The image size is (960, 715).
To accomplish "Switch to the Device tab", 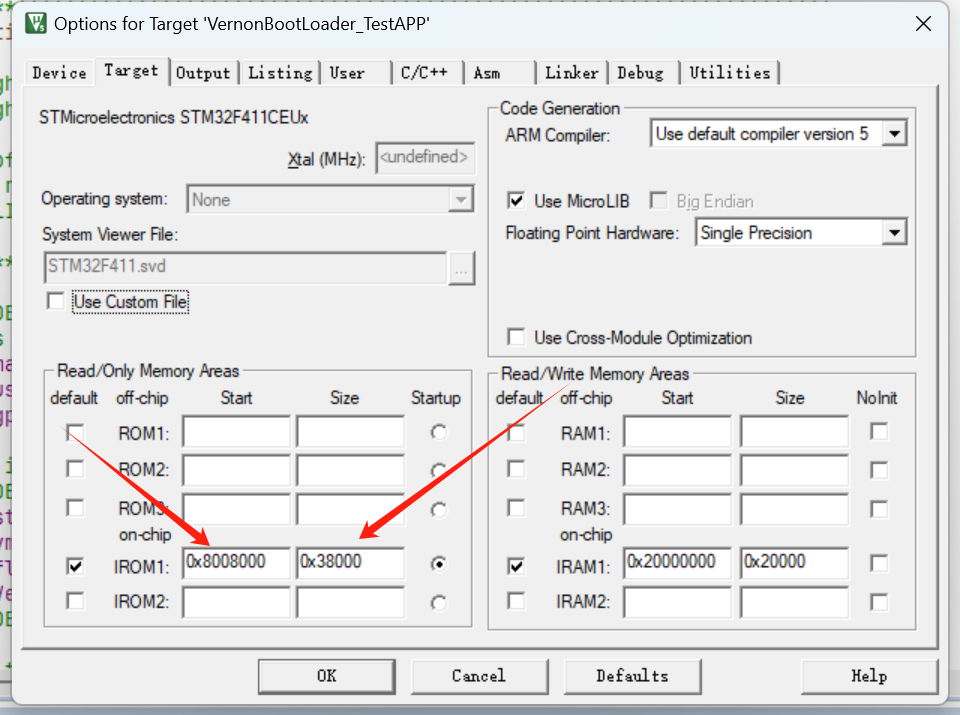I will pyautogui.click(x=59, y=73).
